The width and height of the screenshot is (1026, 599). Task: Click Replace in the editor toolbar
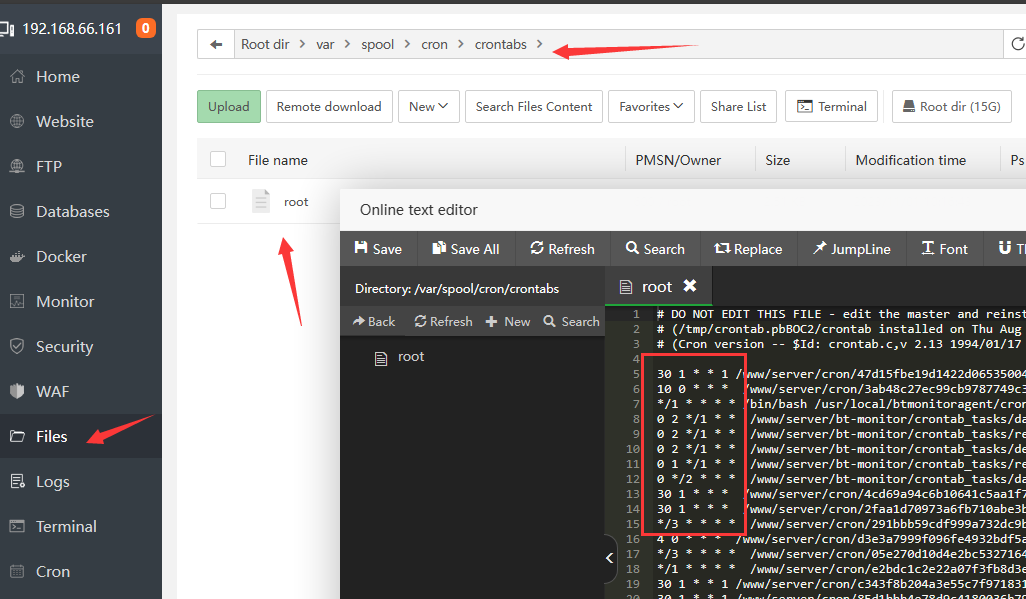tap(749, 249)
